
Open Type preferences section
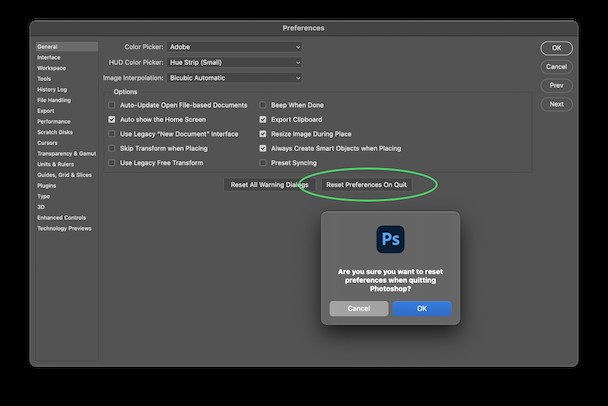43,196
